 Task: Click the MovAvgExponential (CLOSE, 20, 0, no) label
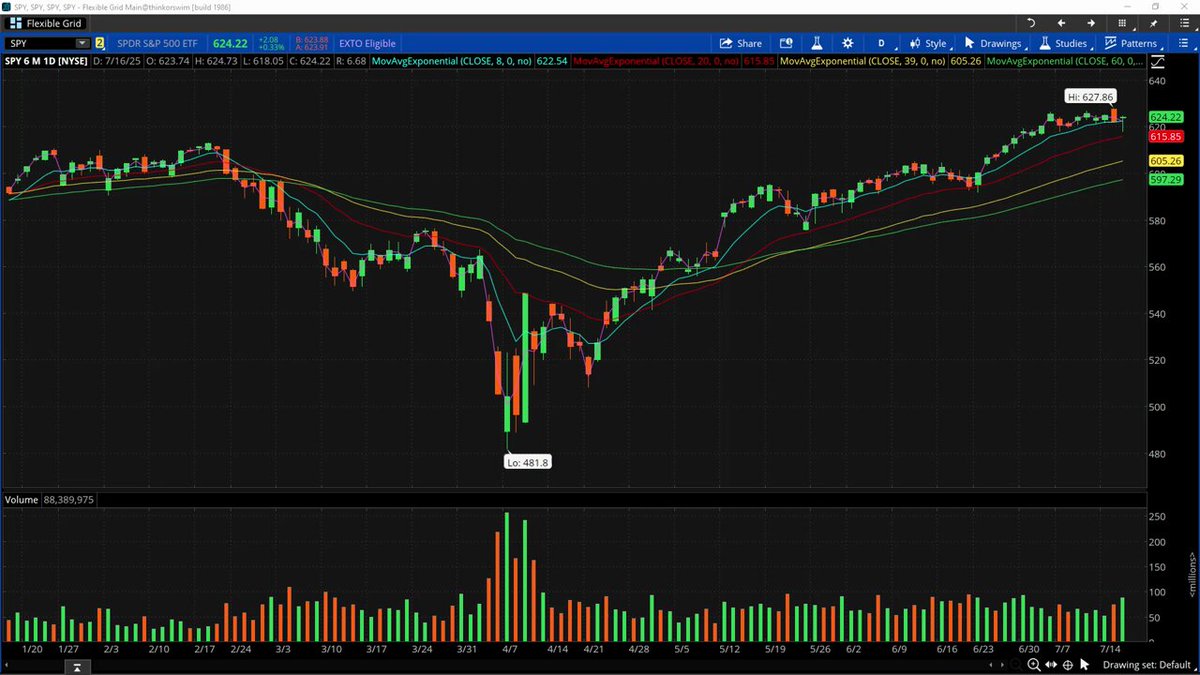point(658,62)
